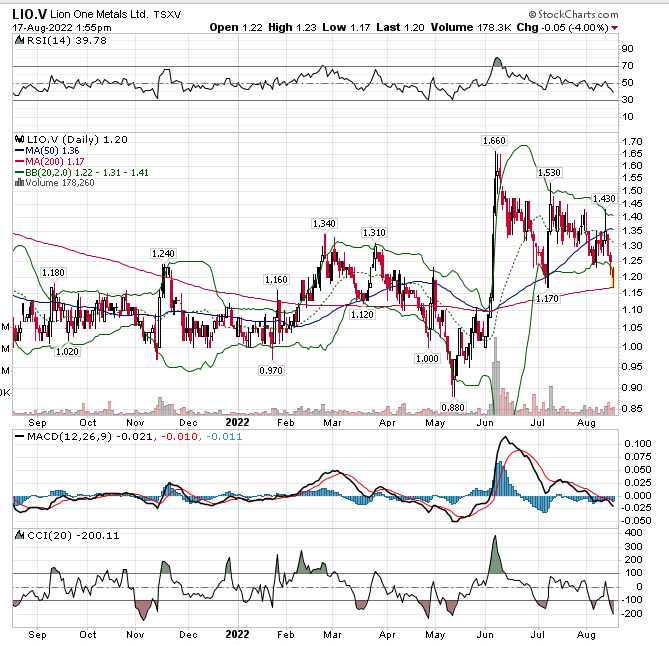Click the High 1.23 quote value
Screen dimensions: 669x646
292,28
